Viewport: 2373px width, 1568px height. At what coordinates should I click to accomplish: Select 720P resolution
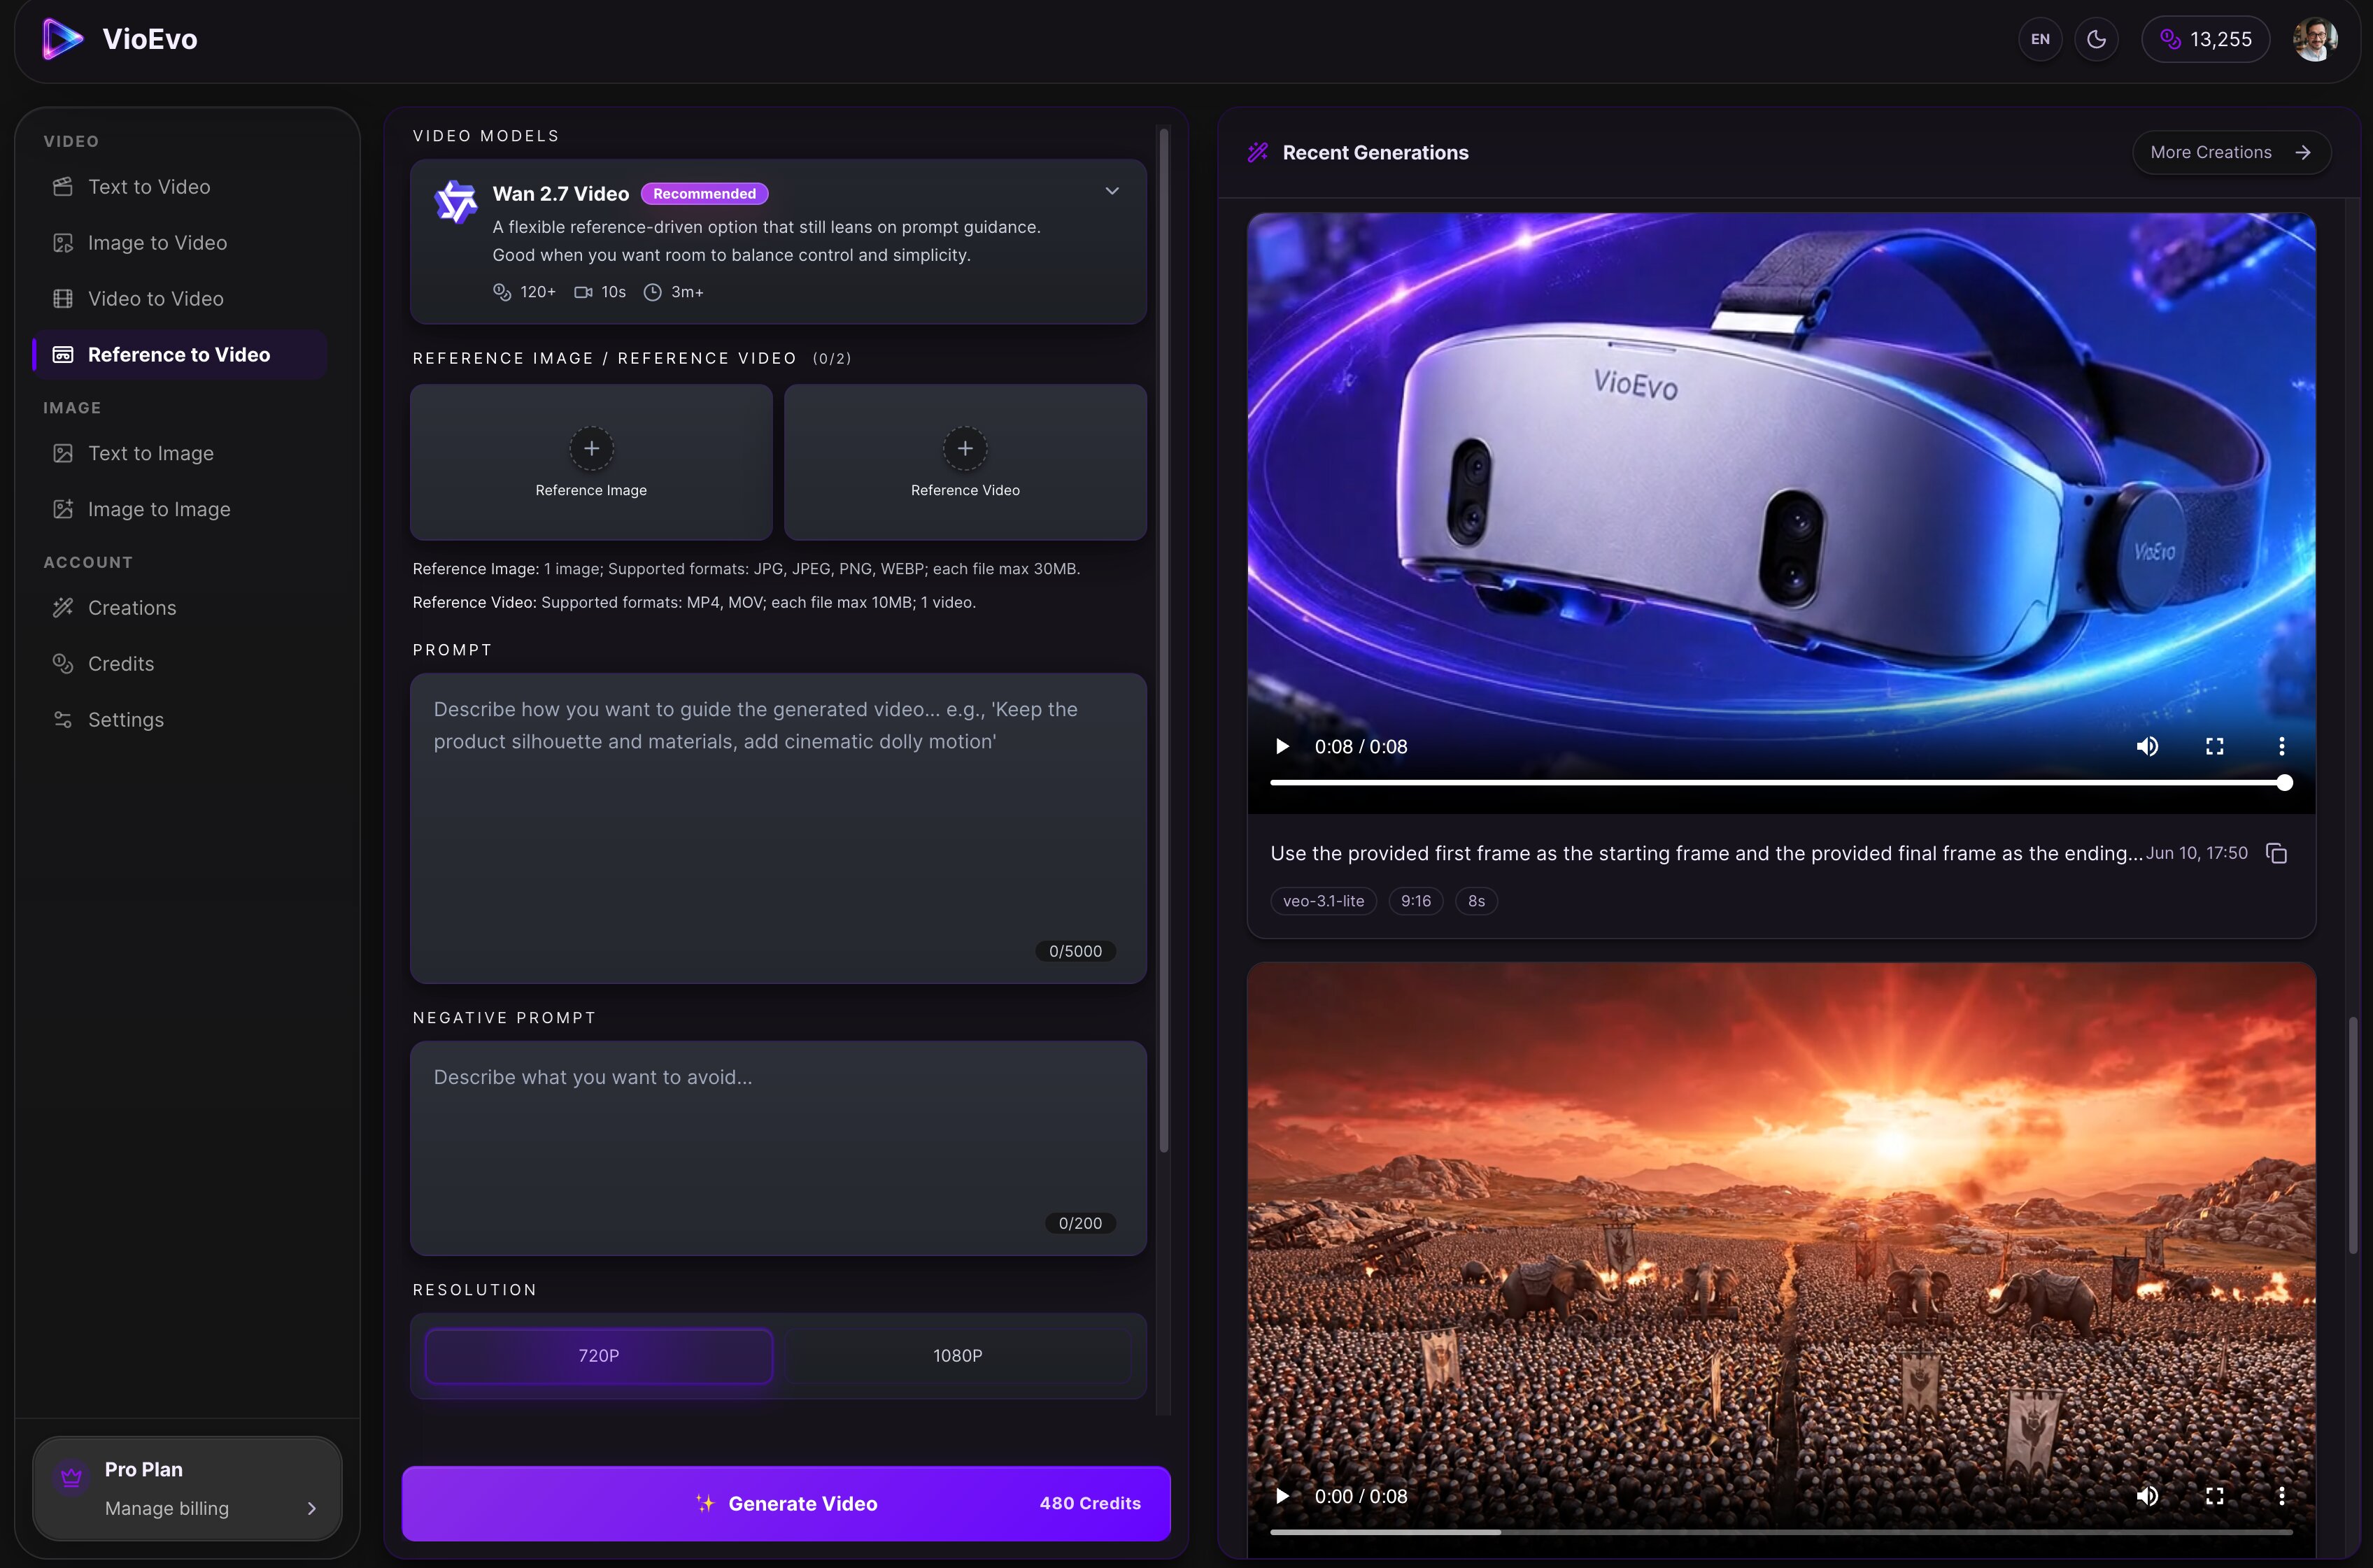tap(599, 1356)
